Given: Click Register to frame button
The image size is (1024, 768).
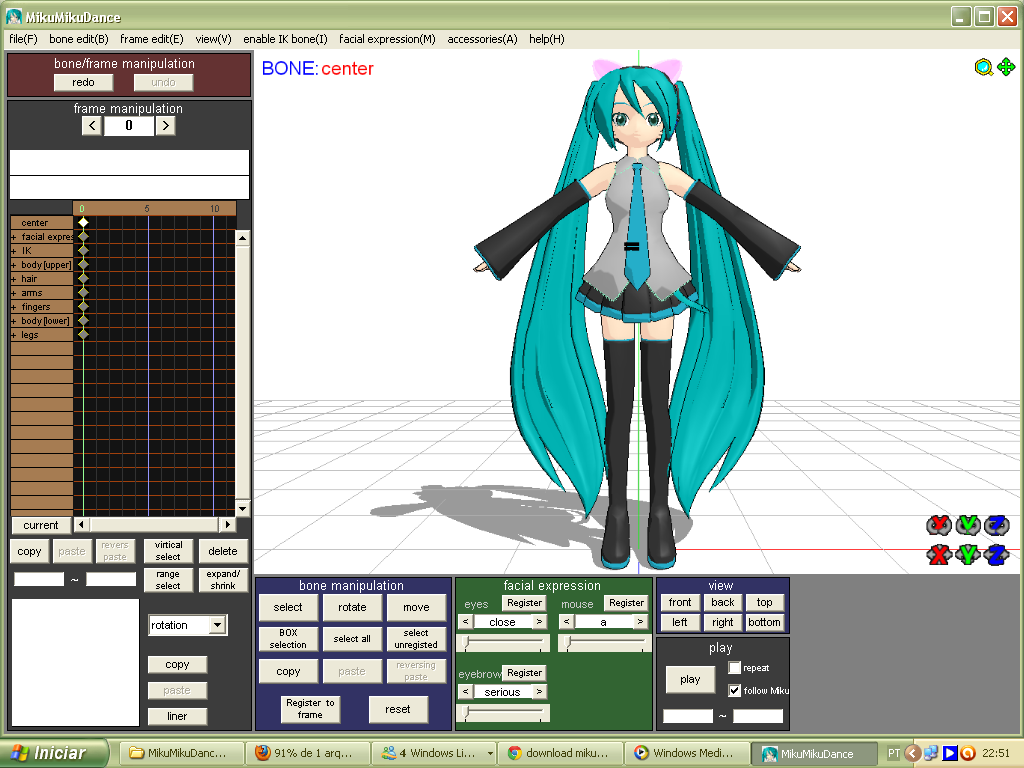Looking at the screenshot, I should tap(310, 709).
